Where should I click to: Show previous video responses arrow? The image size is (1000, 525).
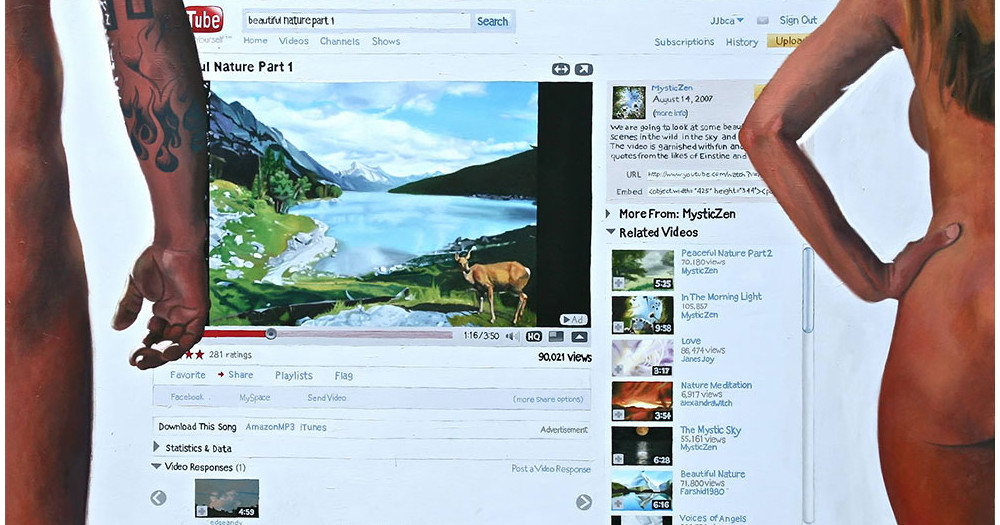pos(158,498)
